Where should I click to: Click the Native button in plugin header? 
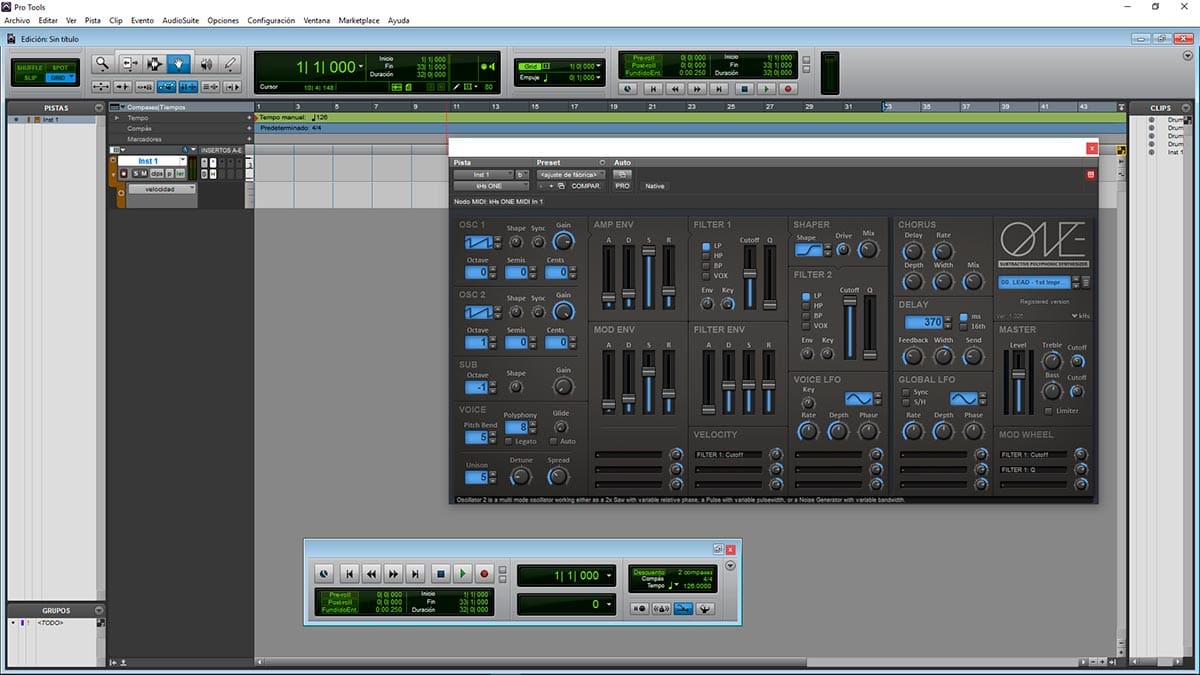[654, 186]
